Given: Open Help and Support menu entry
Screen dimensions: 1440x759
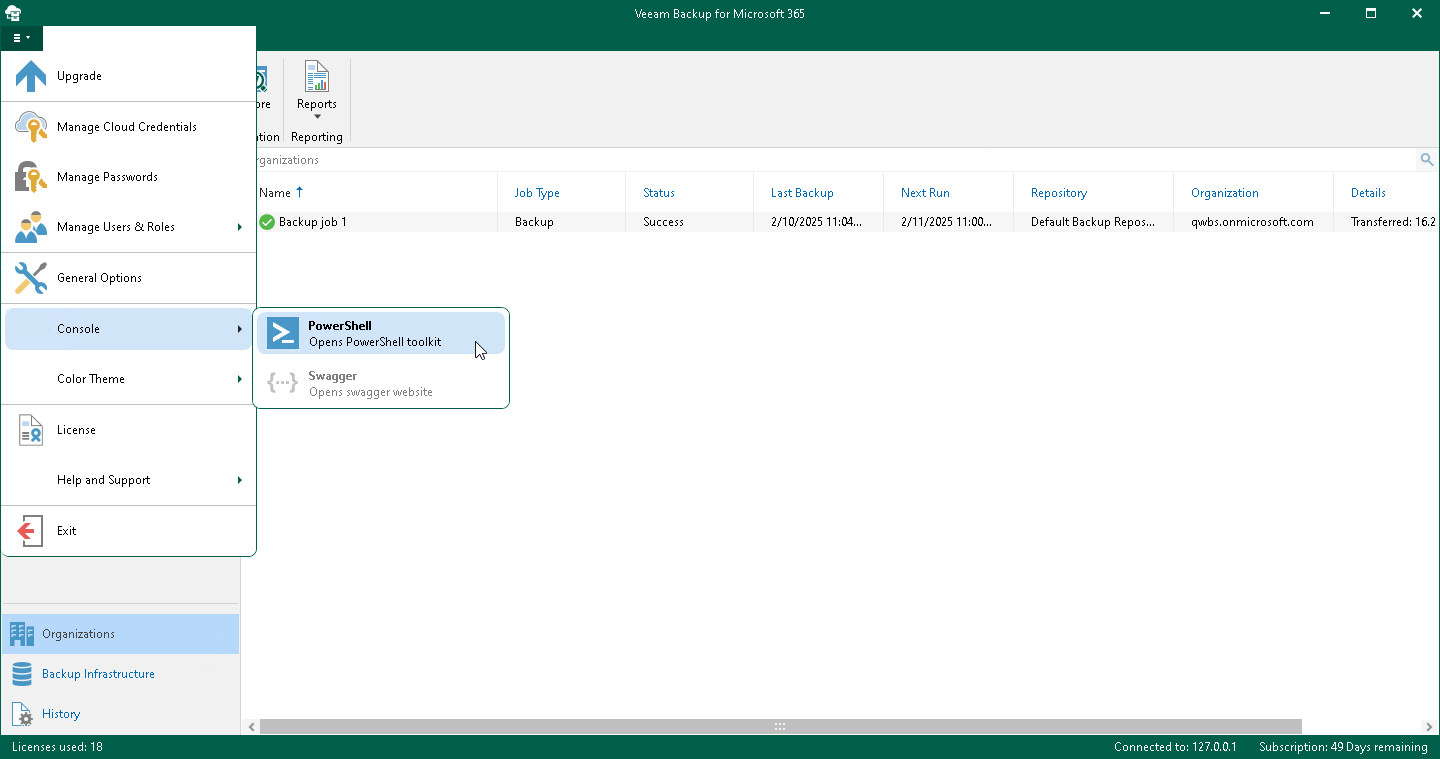Looking at the screenshot, I should click(x=128, y=480).
